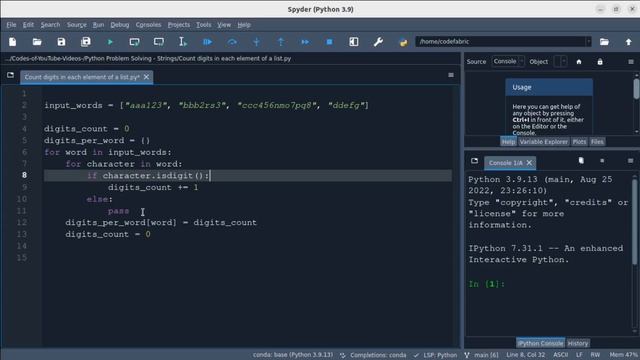Run selection or current line

[x=183, y=42]
